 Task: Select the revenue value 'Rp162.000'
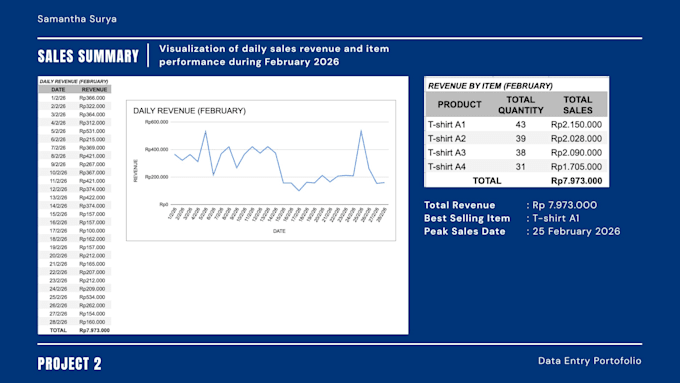click(92, 239)
